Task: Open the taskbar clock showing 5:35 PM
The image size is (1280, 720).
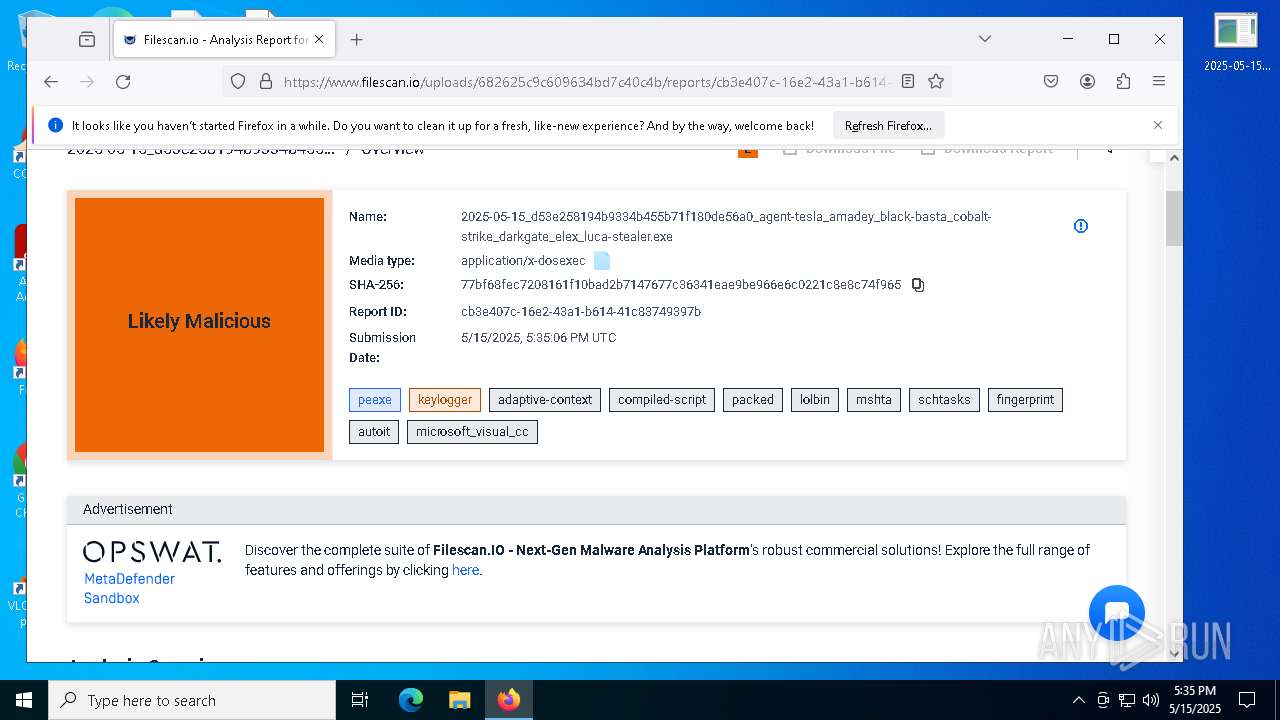Action: (x=1194, y=700)
